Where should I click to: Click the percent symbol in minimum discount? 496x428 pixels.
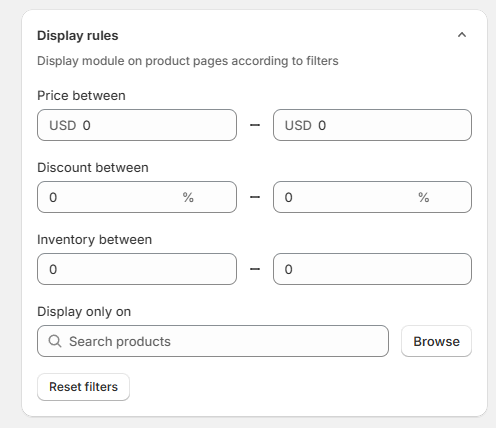coord(188,197)
